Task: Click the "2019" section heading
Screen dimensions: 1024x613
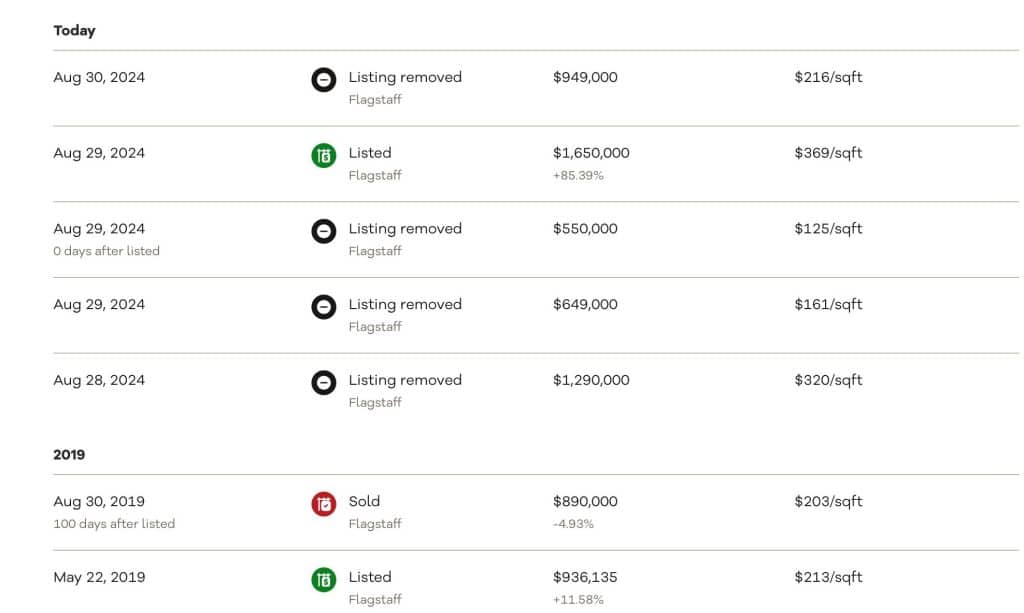Action: tap(69, 455)
